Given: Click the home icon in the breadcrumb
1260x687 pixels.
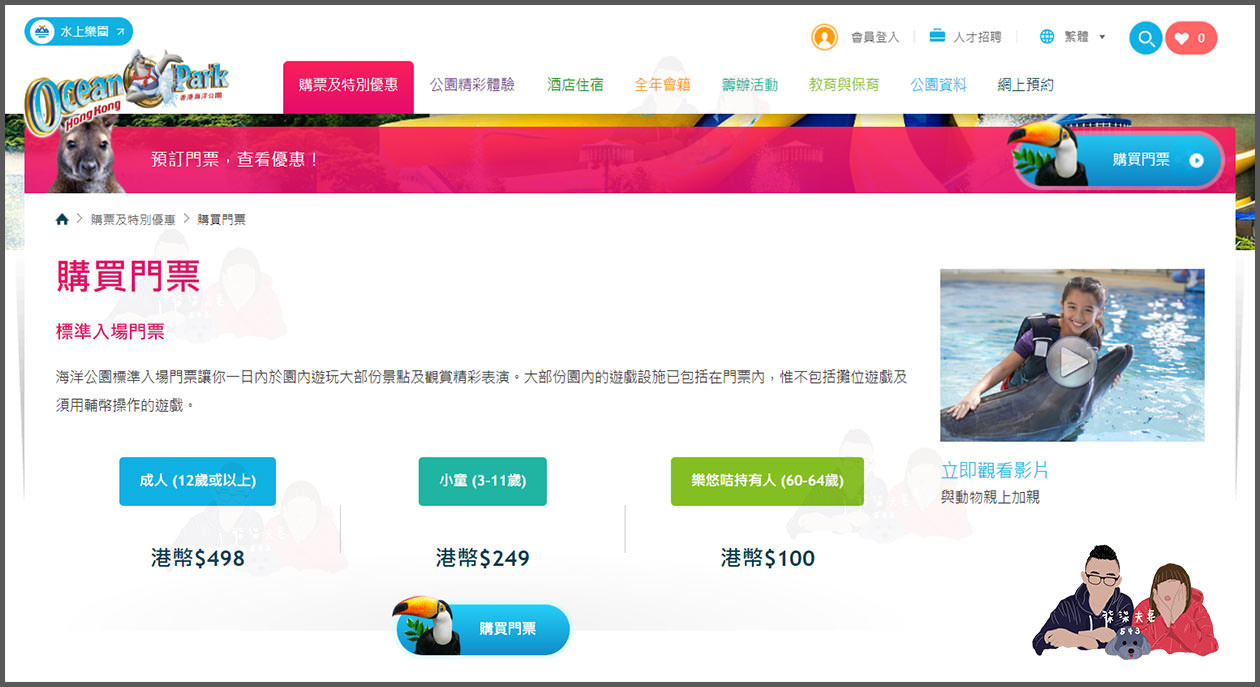Looking at the screenshot, I should click(x=61, y=218).
